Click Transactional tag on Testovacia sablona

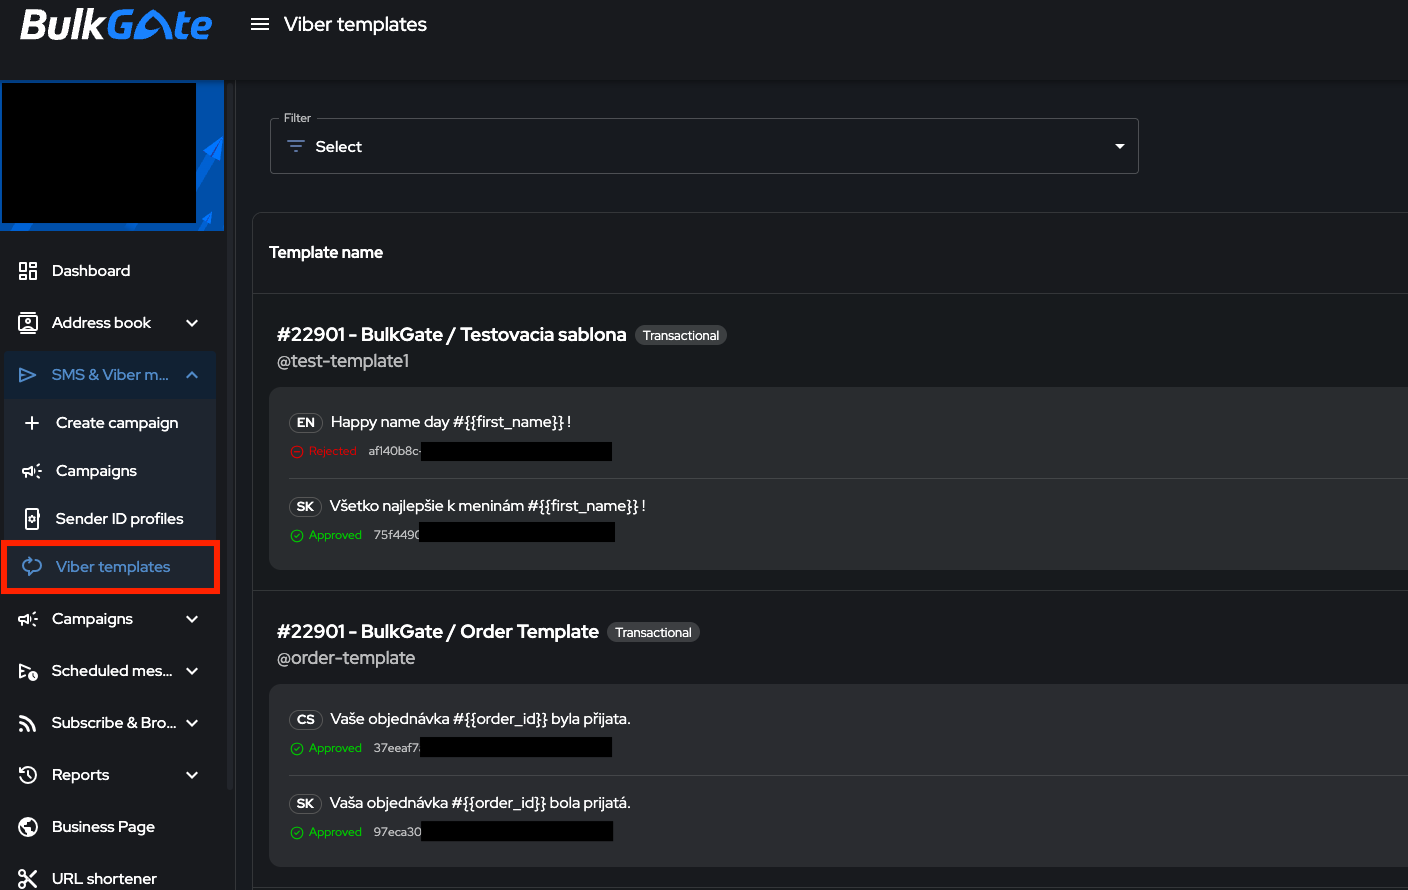point(681,336)
